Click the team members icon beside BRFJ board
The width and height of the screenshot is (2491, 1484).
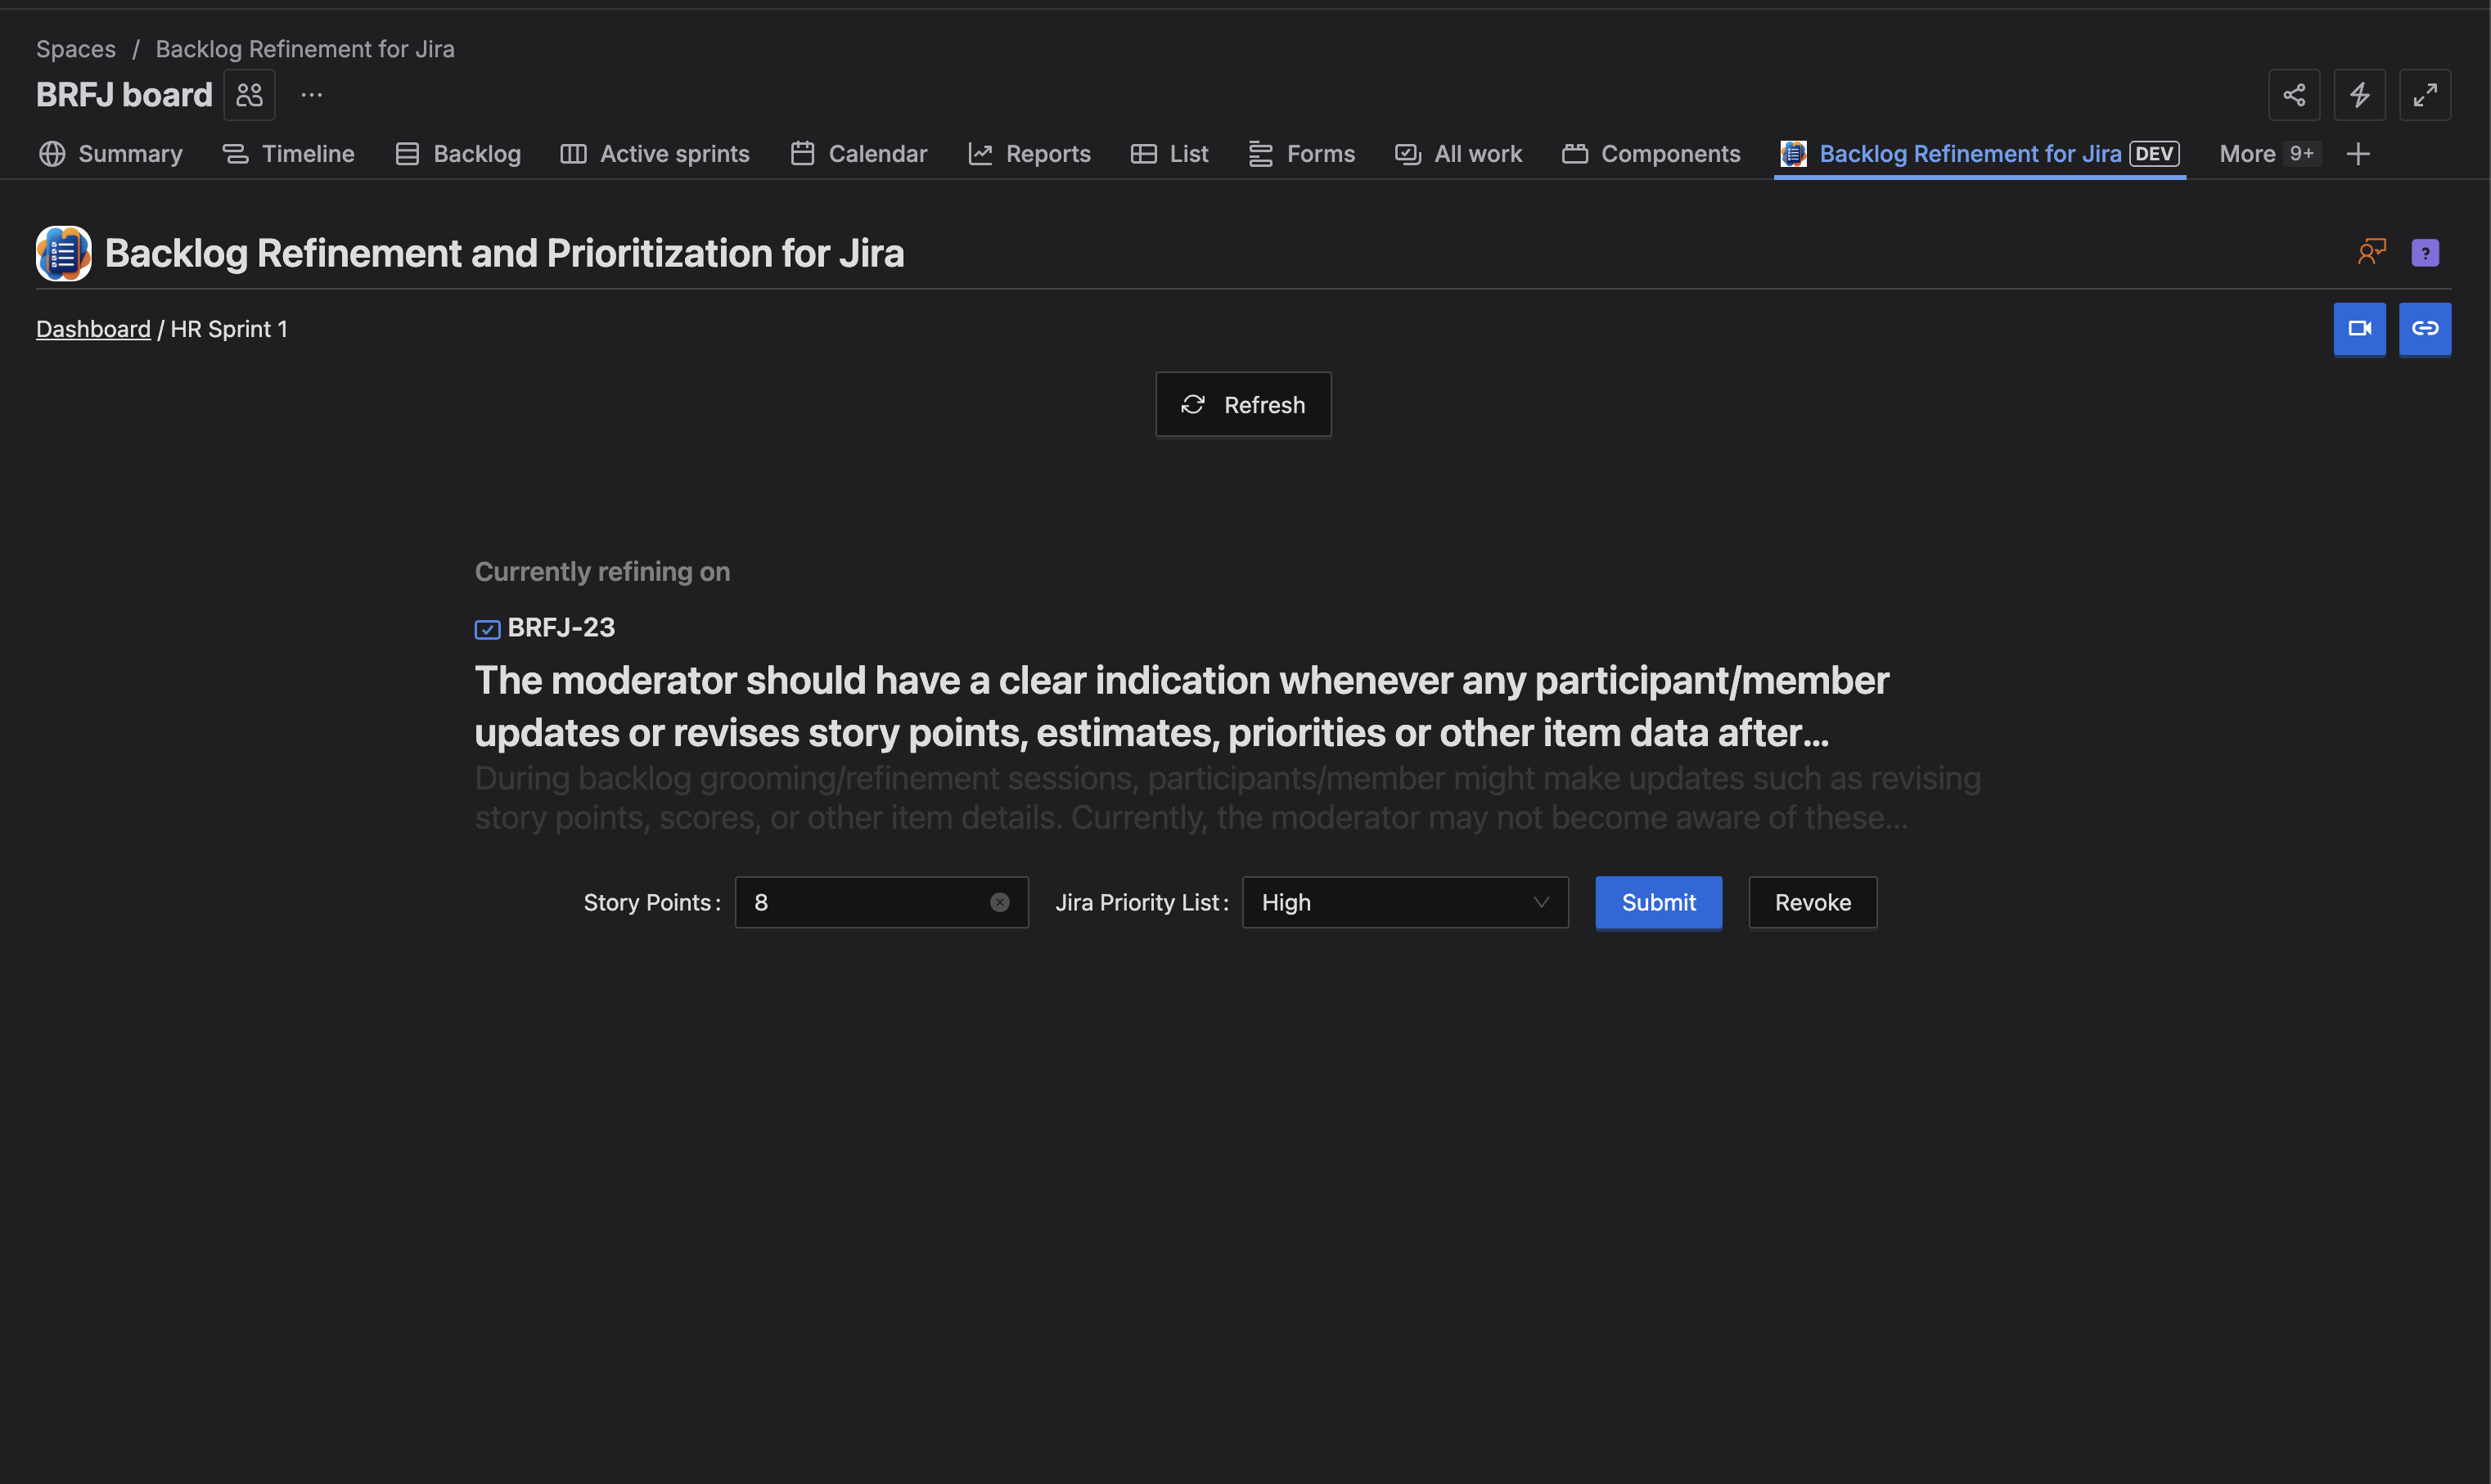tap(249, 95)
